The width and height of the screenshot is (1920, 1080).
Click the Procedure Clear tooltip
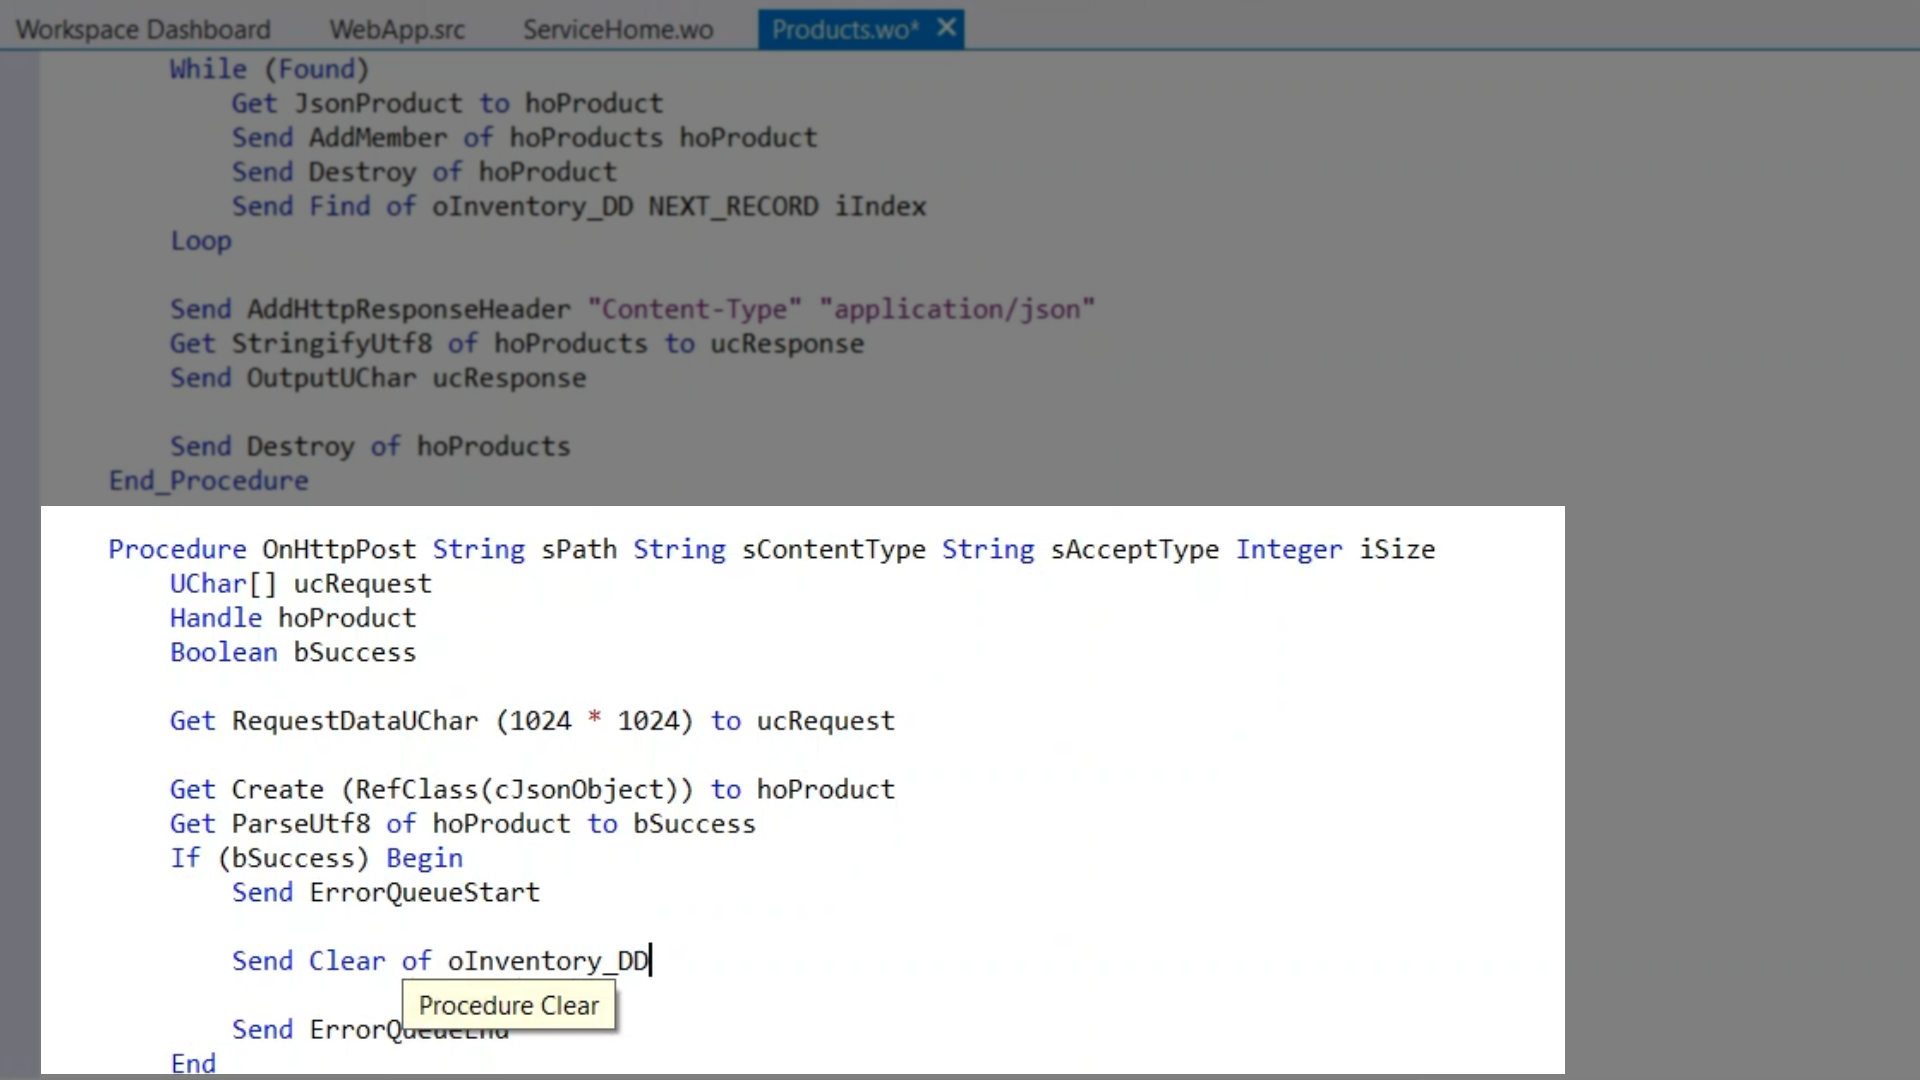508,1005
